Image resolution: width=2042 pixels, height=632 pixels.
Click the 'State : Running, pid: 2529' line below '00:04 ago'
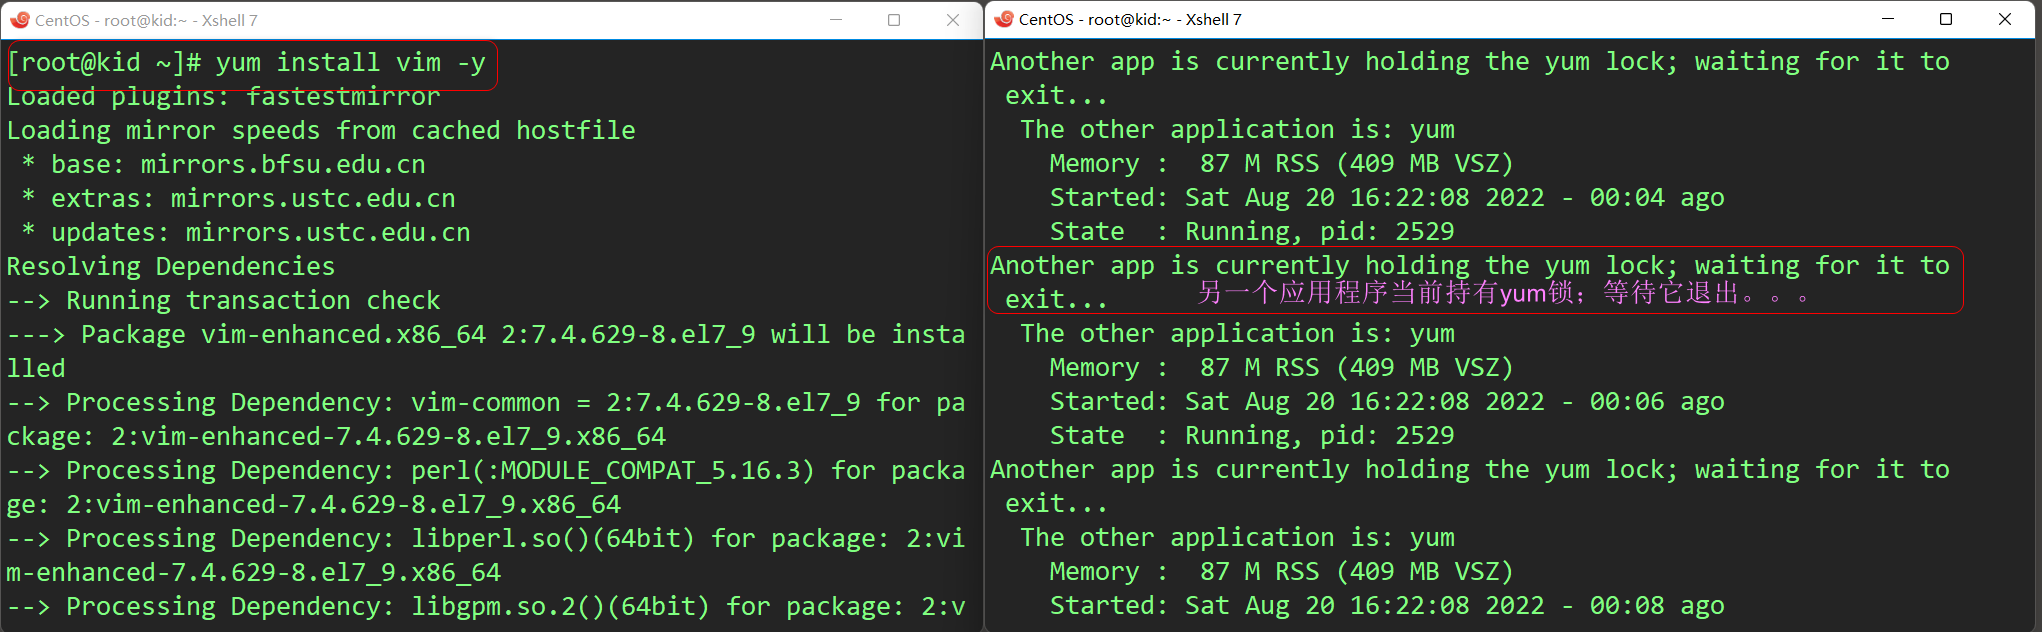(1252, 232)
